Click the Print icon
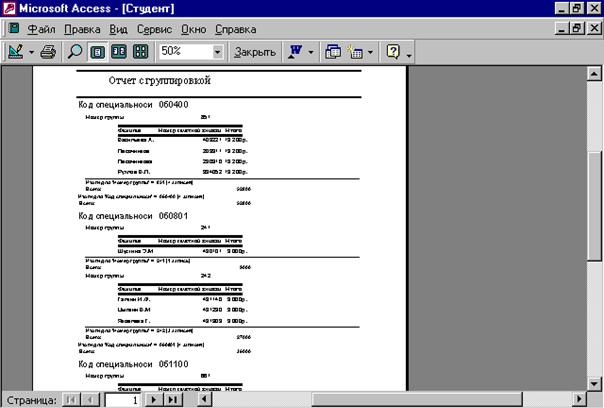This screenshot has height=408, width=604. [47, 51]
